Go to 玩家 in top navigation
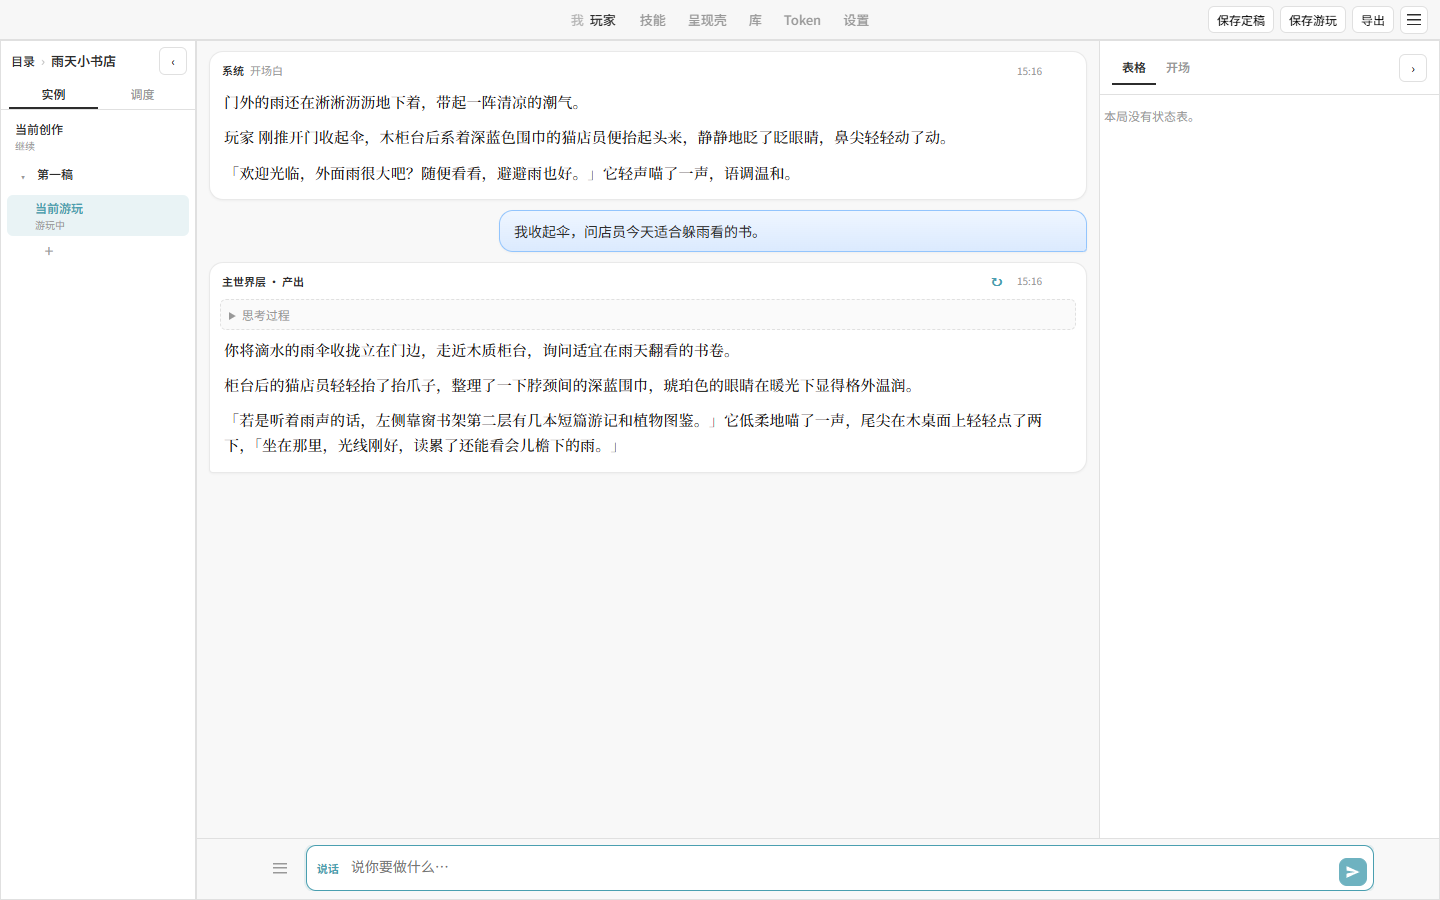 603,20
